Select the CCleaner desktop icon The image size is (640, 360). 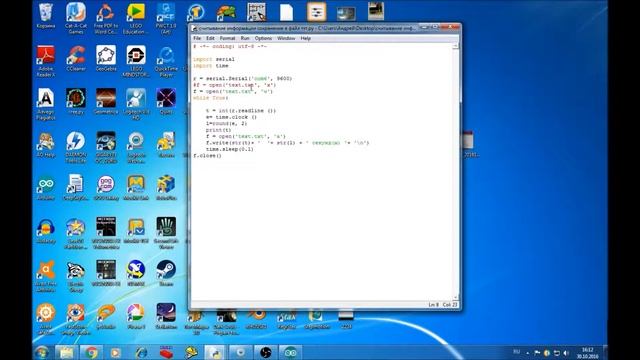(x=76, y=58)
